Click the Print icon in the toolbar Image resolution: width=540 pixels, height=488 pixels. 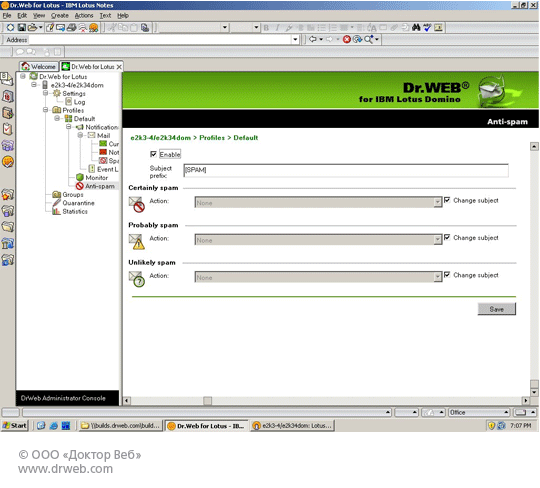point(72,28)
